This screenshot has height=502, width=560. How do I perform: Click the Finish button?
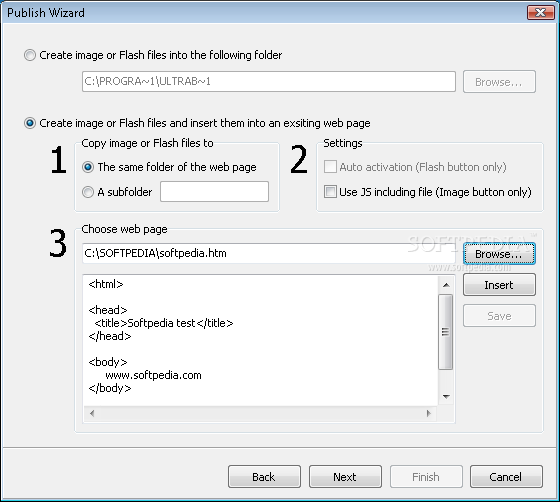pos(426,477)
